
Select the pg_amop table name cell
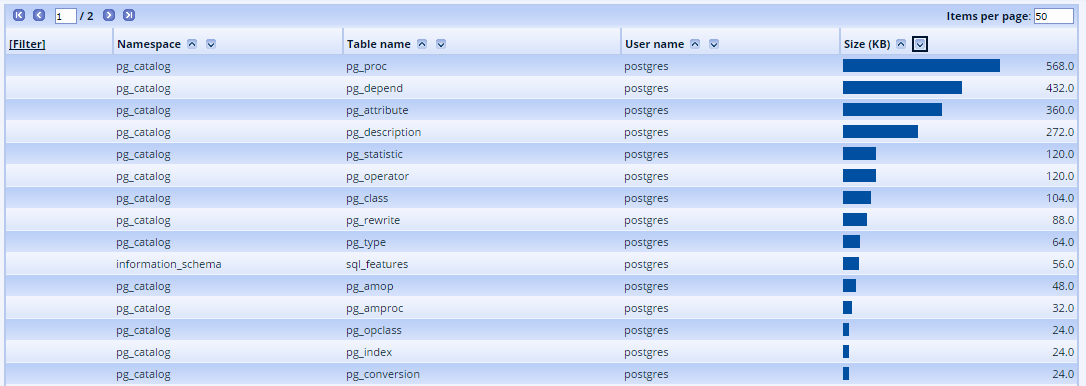370,286
